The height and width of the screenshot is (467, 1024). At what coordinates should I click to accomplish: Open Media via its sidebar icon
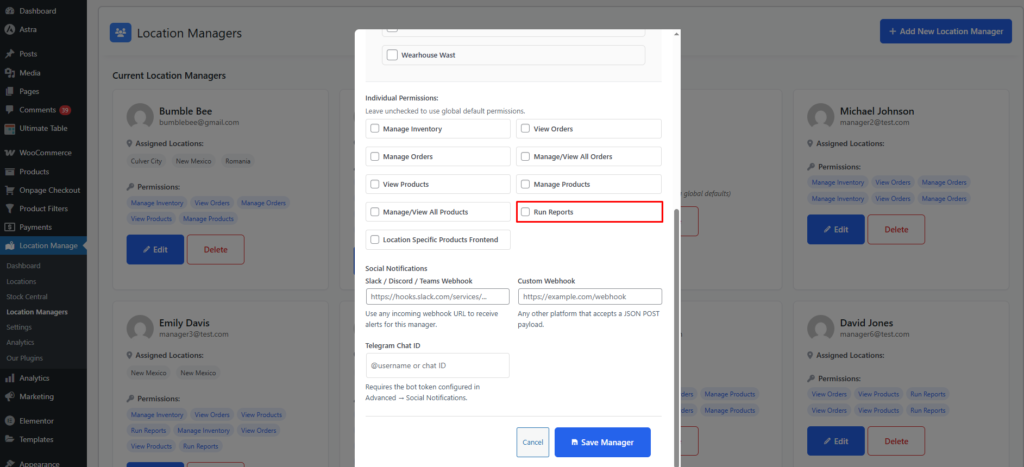pos(9,72)
